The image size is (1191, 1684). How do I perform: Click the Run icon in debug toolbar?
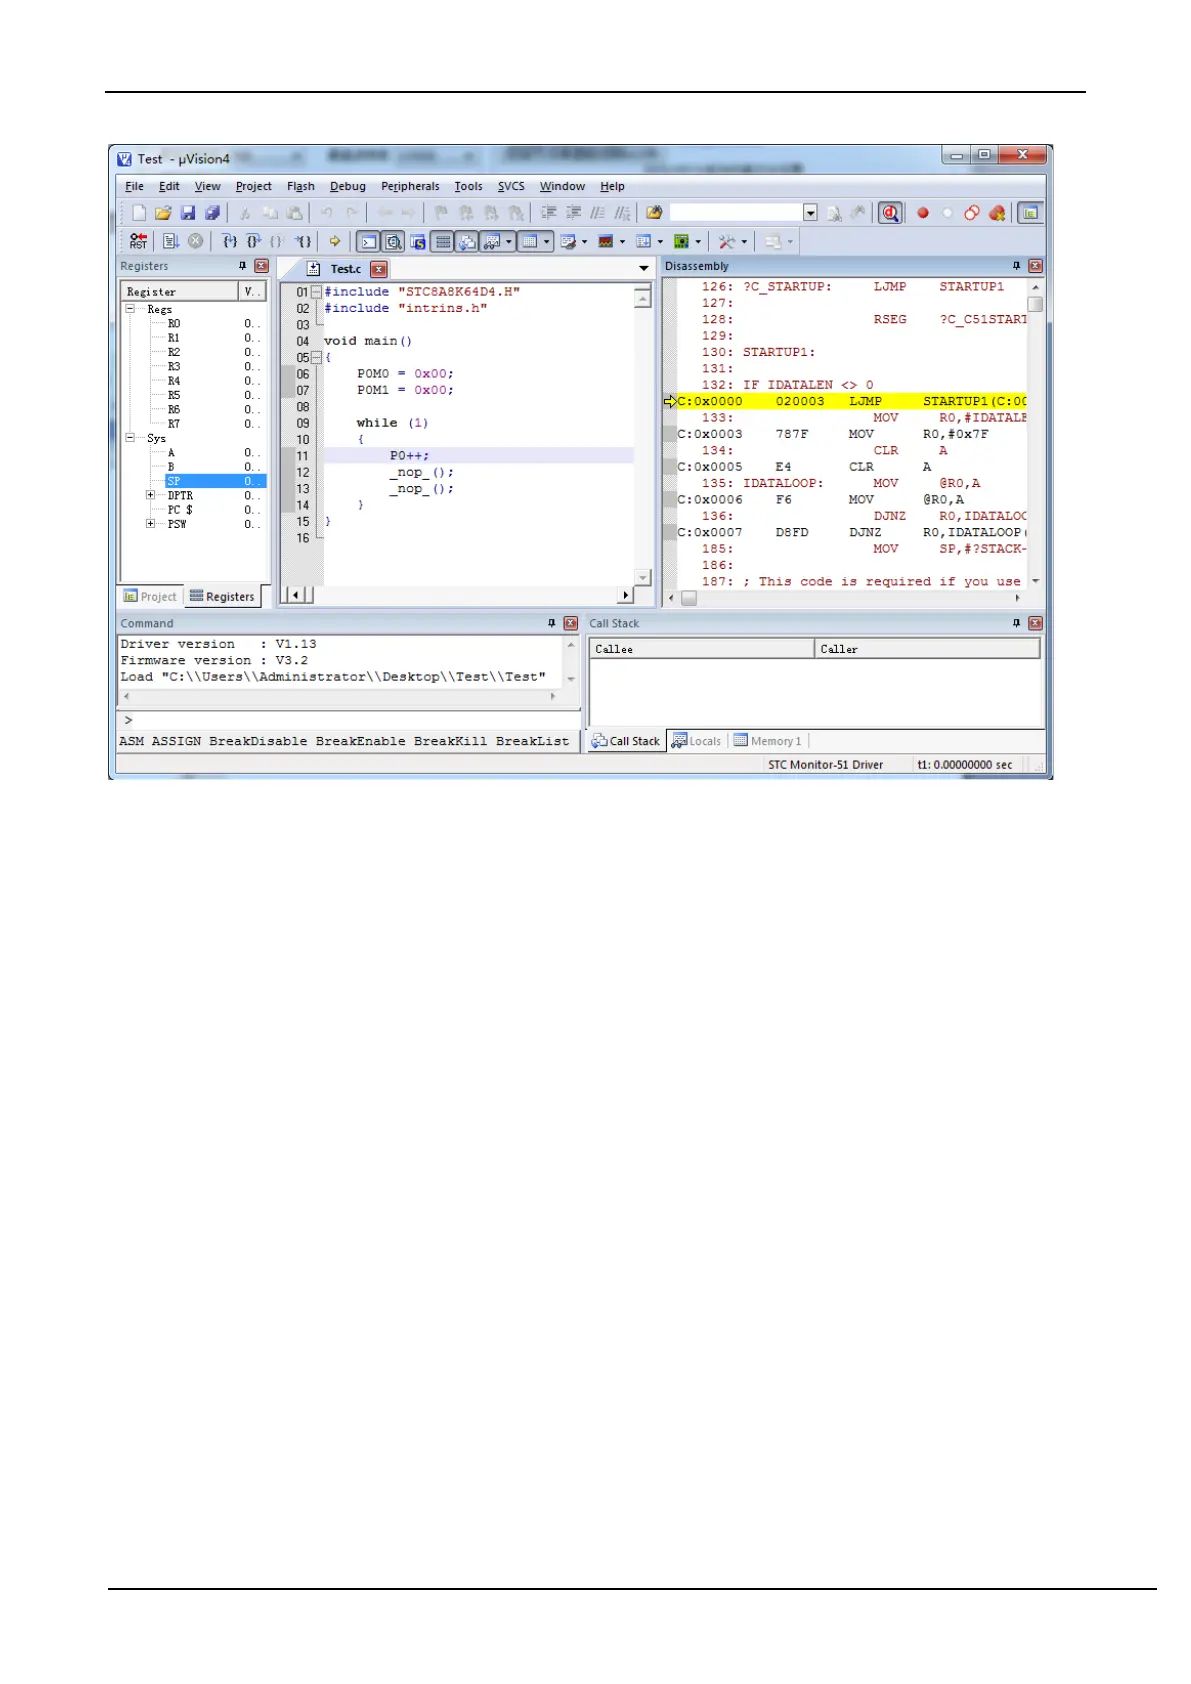click(171, 241)
